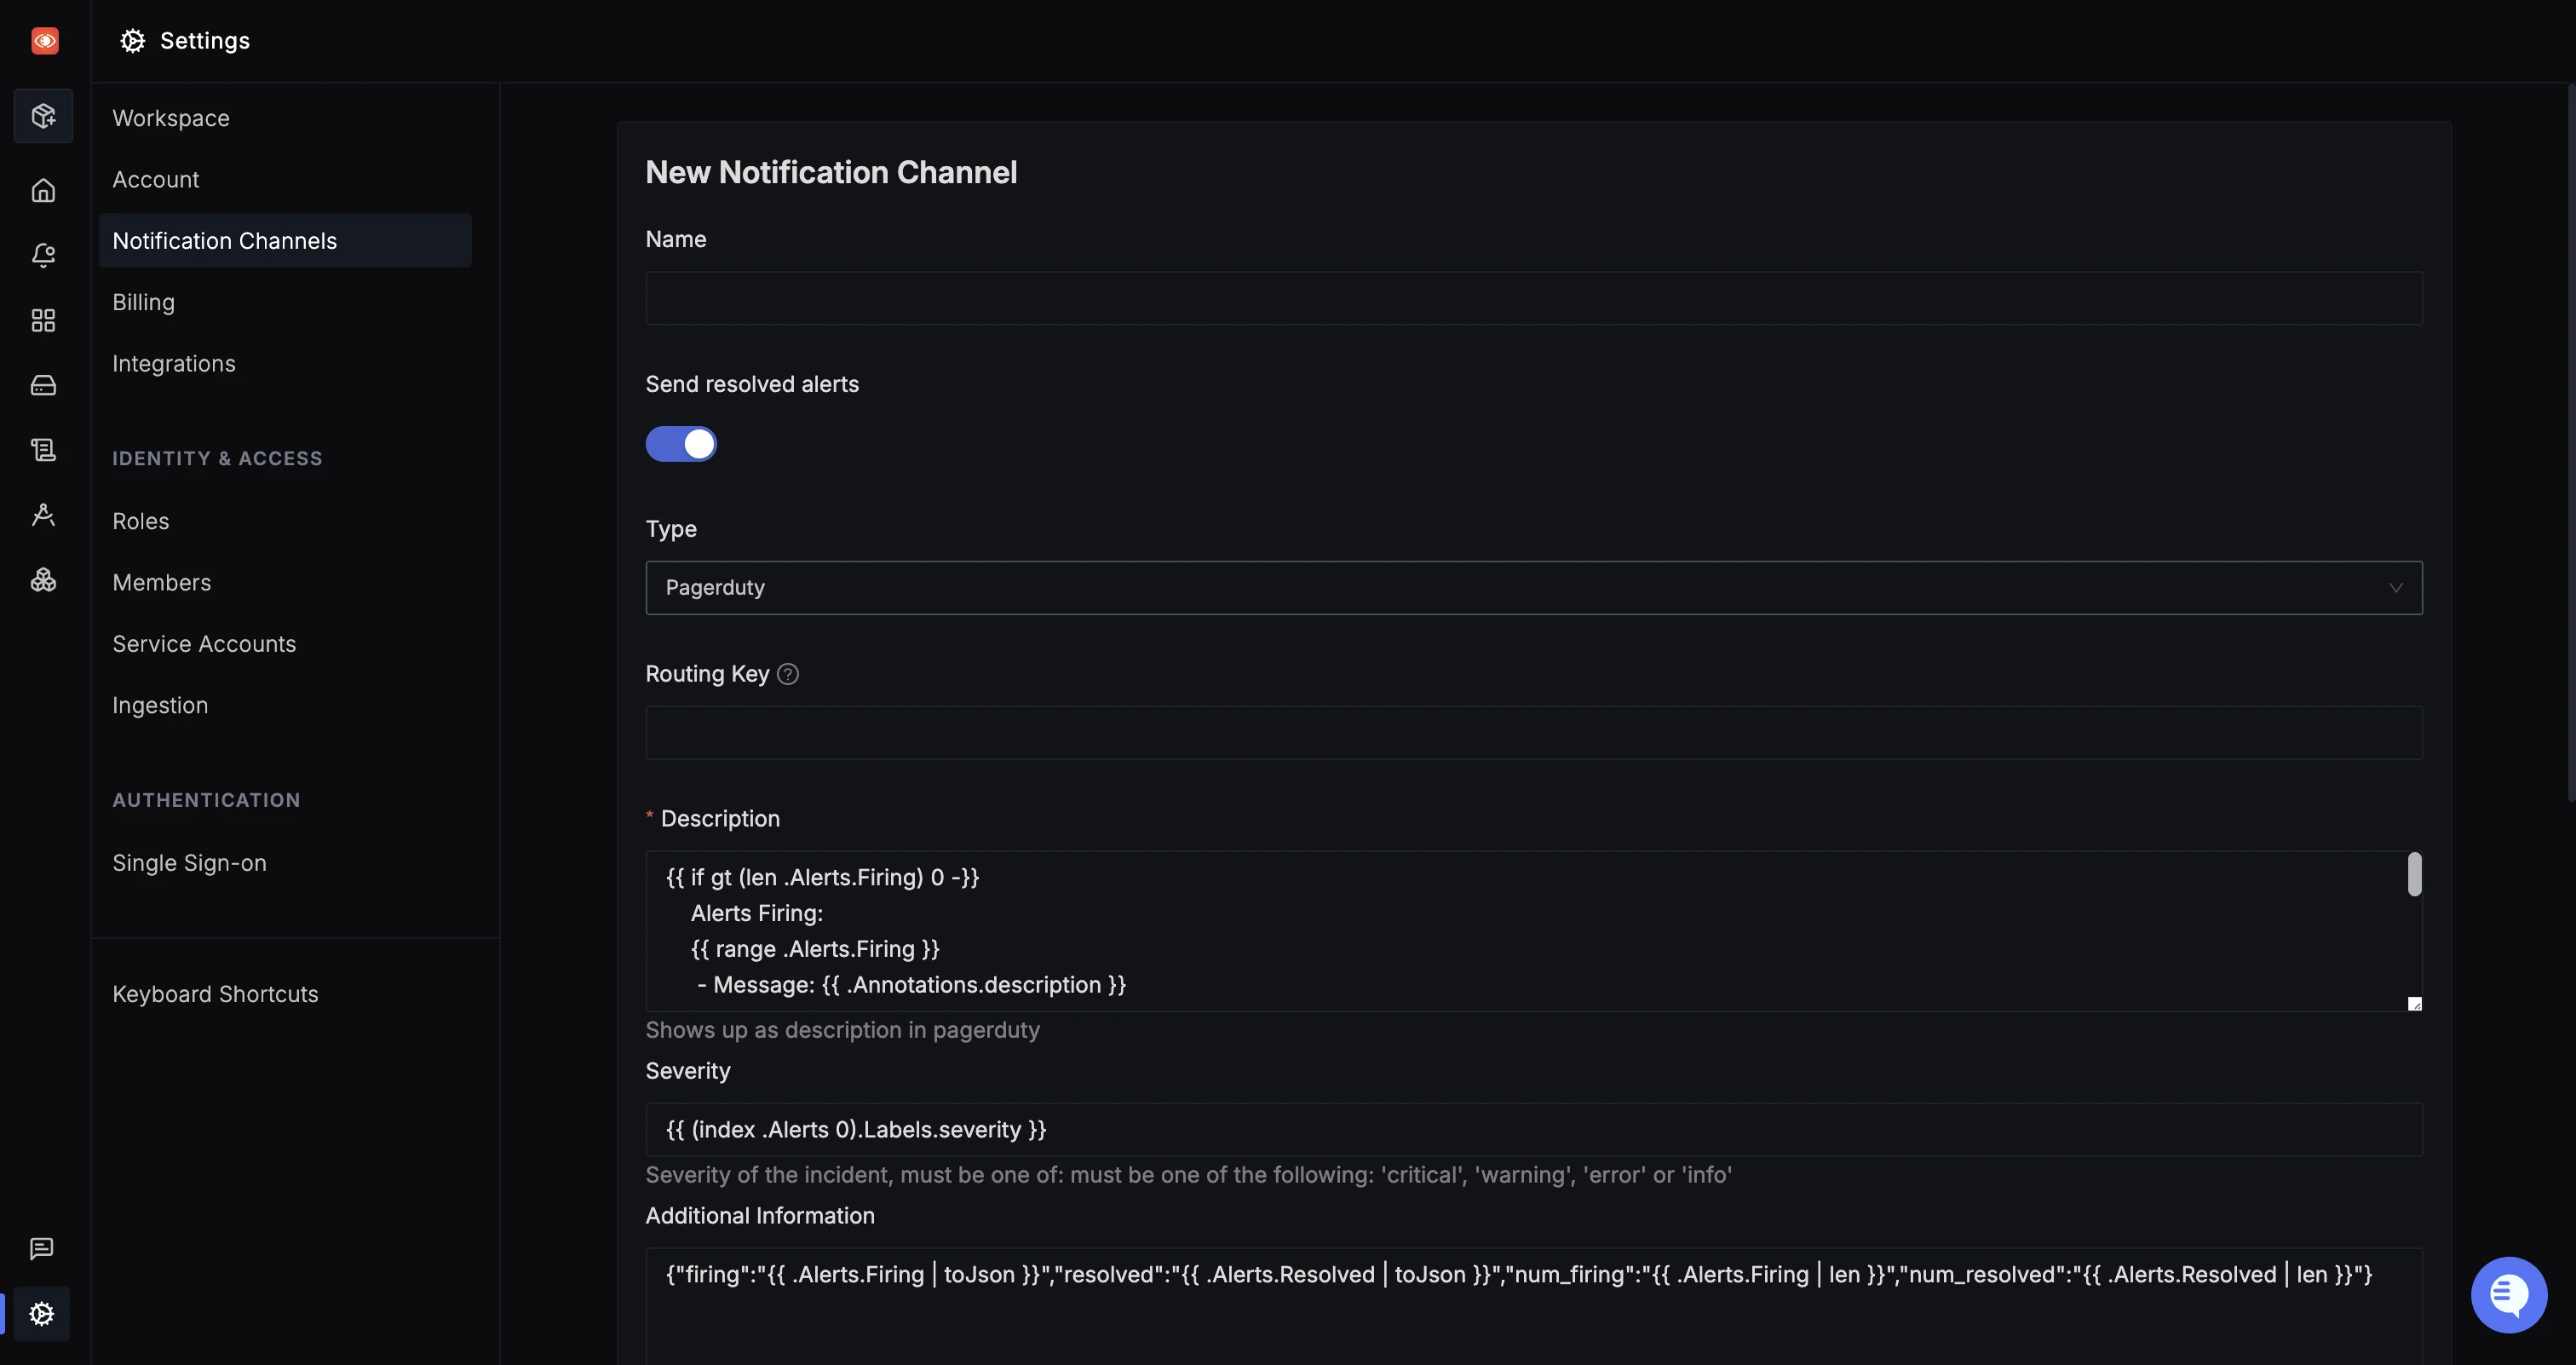
Task: Click the settings gear icon in sidebar
Action: (x=41, y=1313)
